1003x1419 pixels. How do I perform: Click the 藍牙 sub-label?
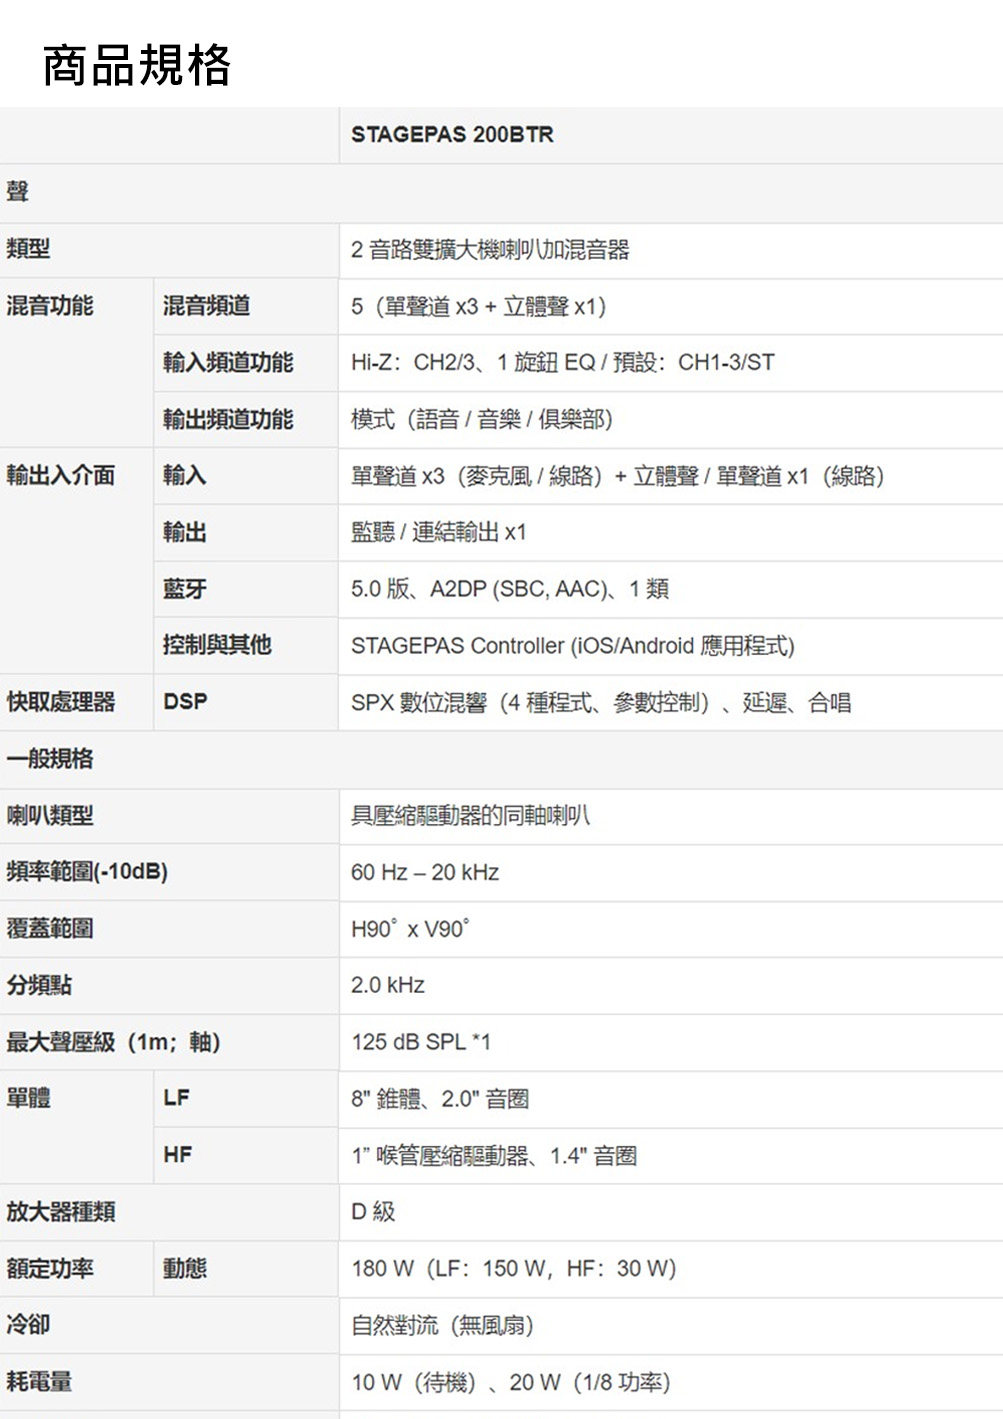click(x=185, y=589)
